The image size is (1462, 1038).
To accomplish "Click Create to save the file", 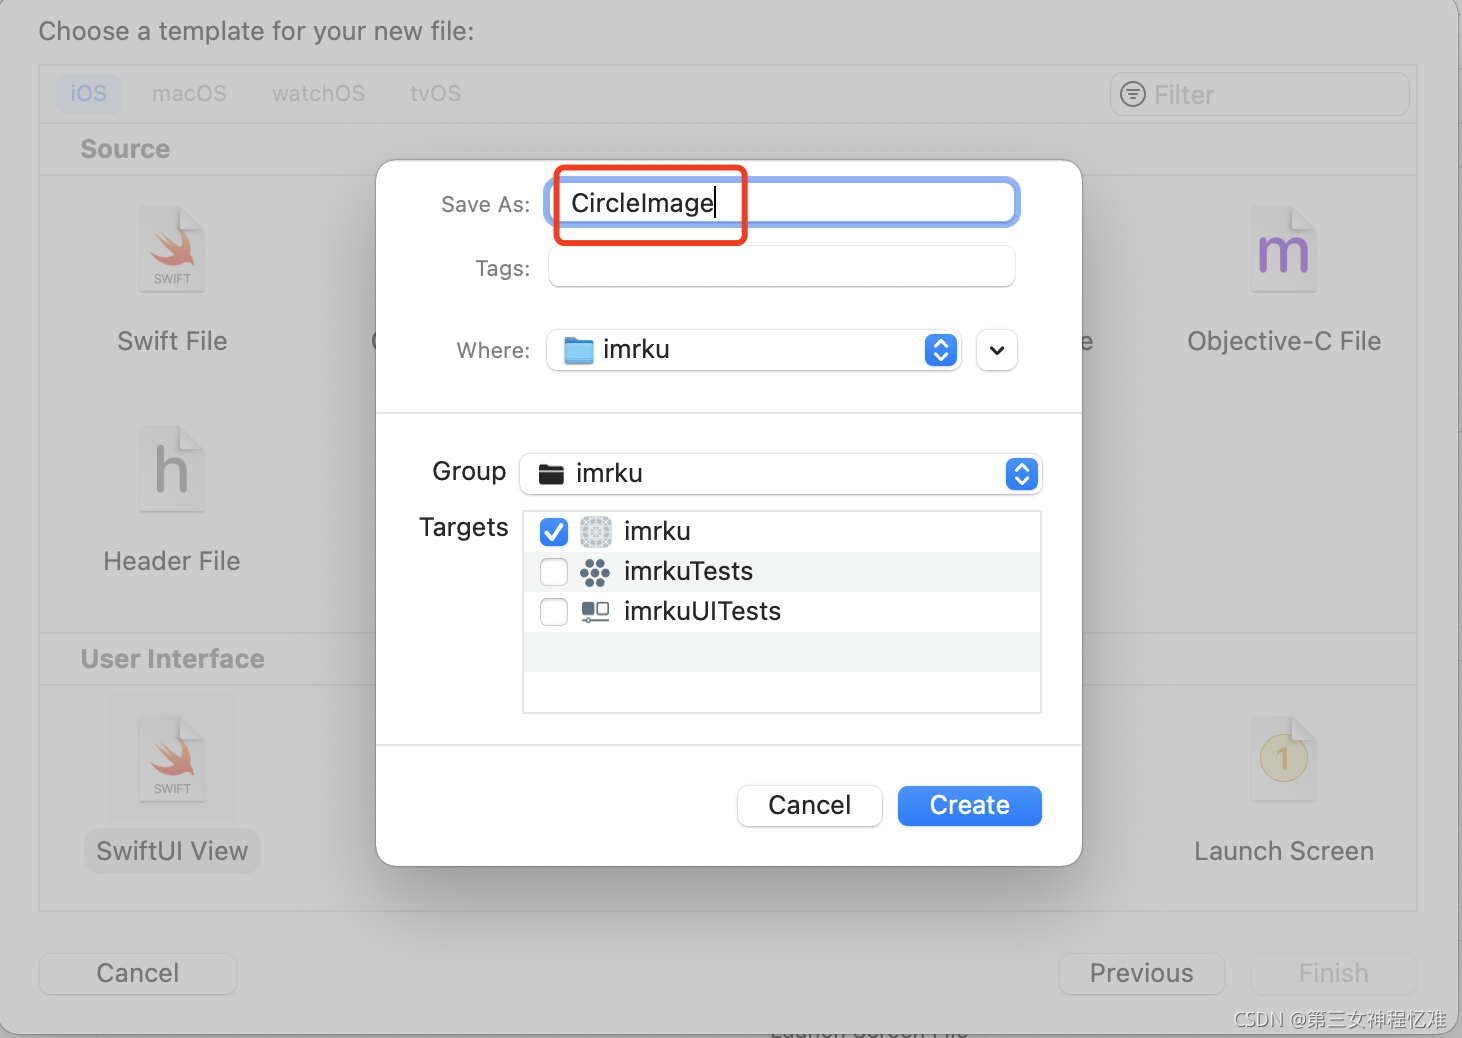I will pyautogui.click(x=970, y=806).
